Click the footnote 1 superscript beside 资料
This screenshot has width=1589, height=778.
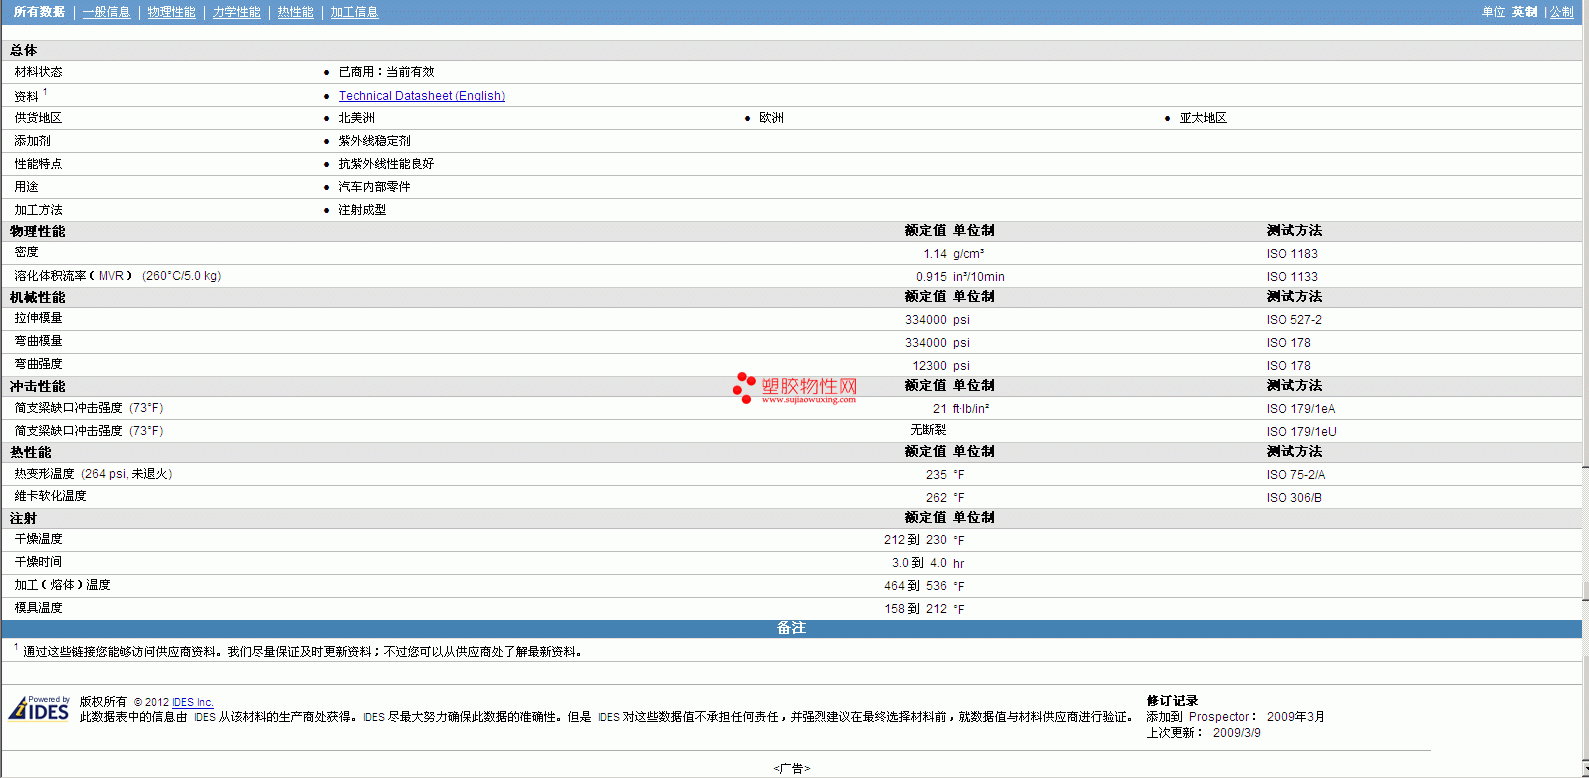pos(45,92)
